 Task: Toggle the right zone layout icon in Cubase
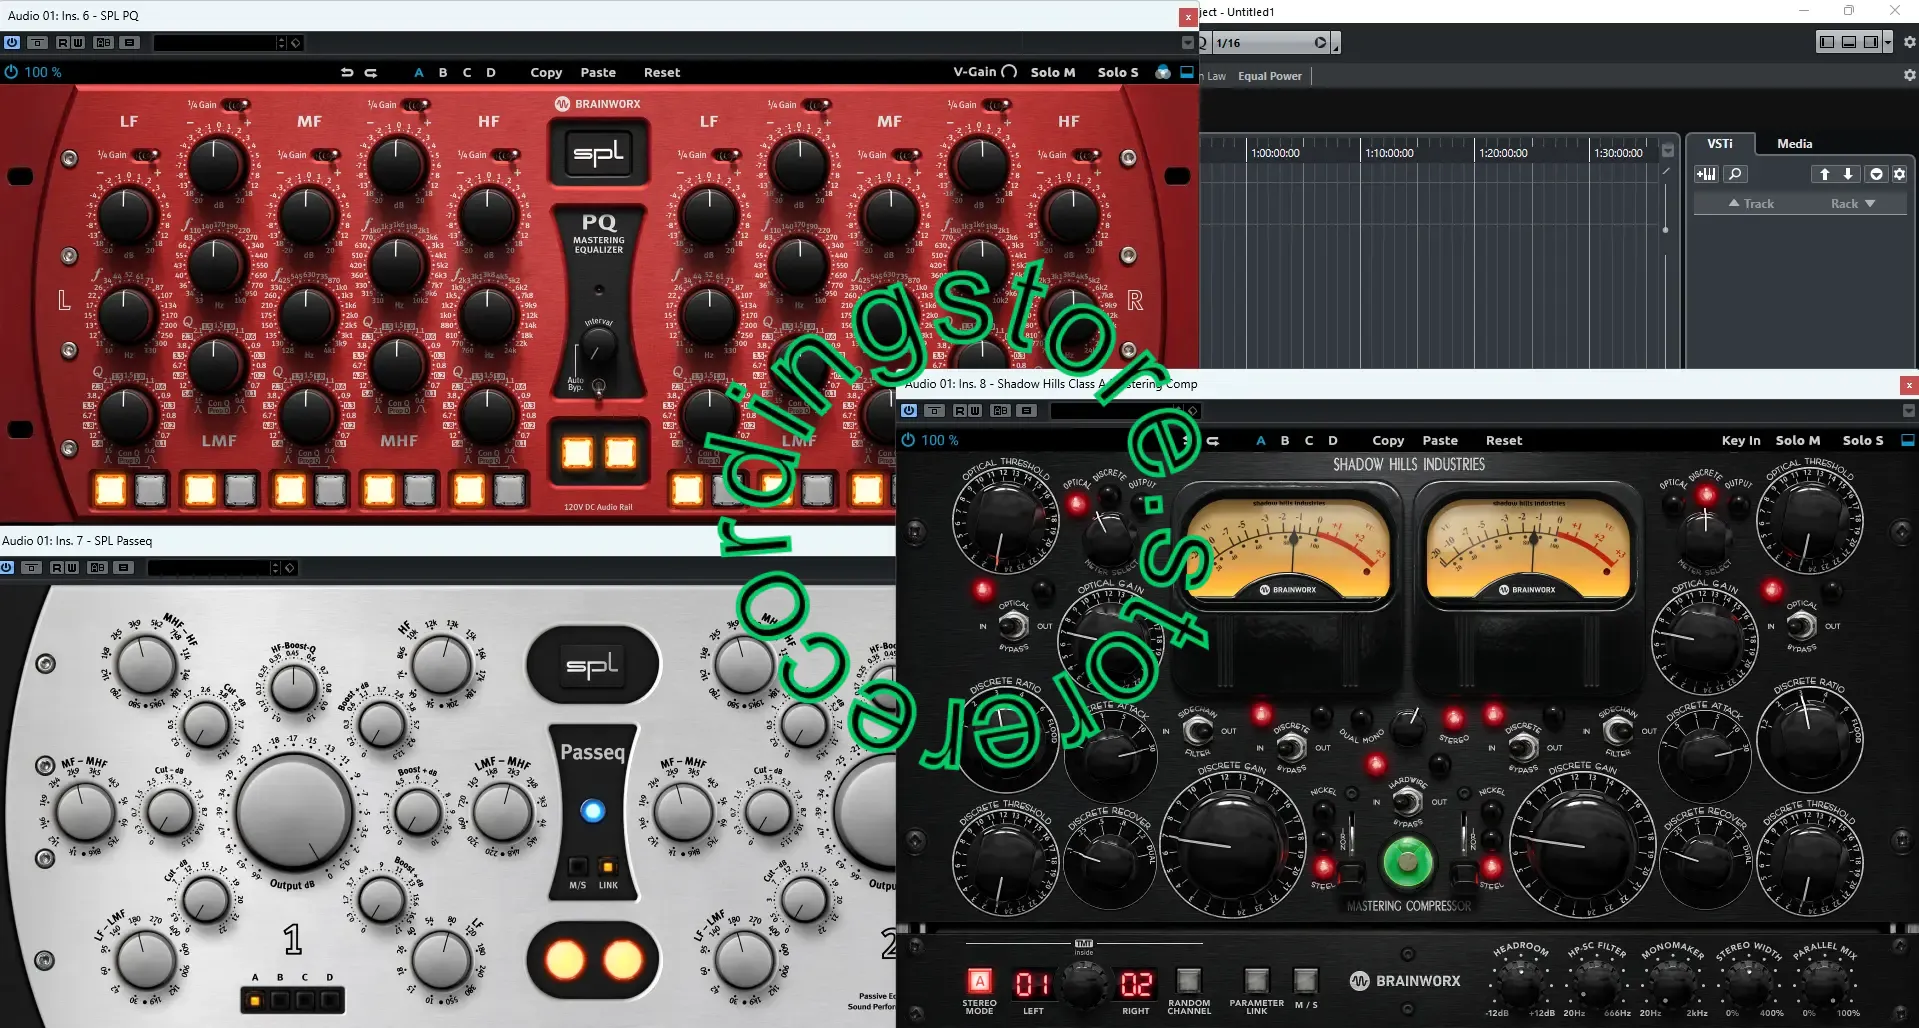click(1870, 42)
